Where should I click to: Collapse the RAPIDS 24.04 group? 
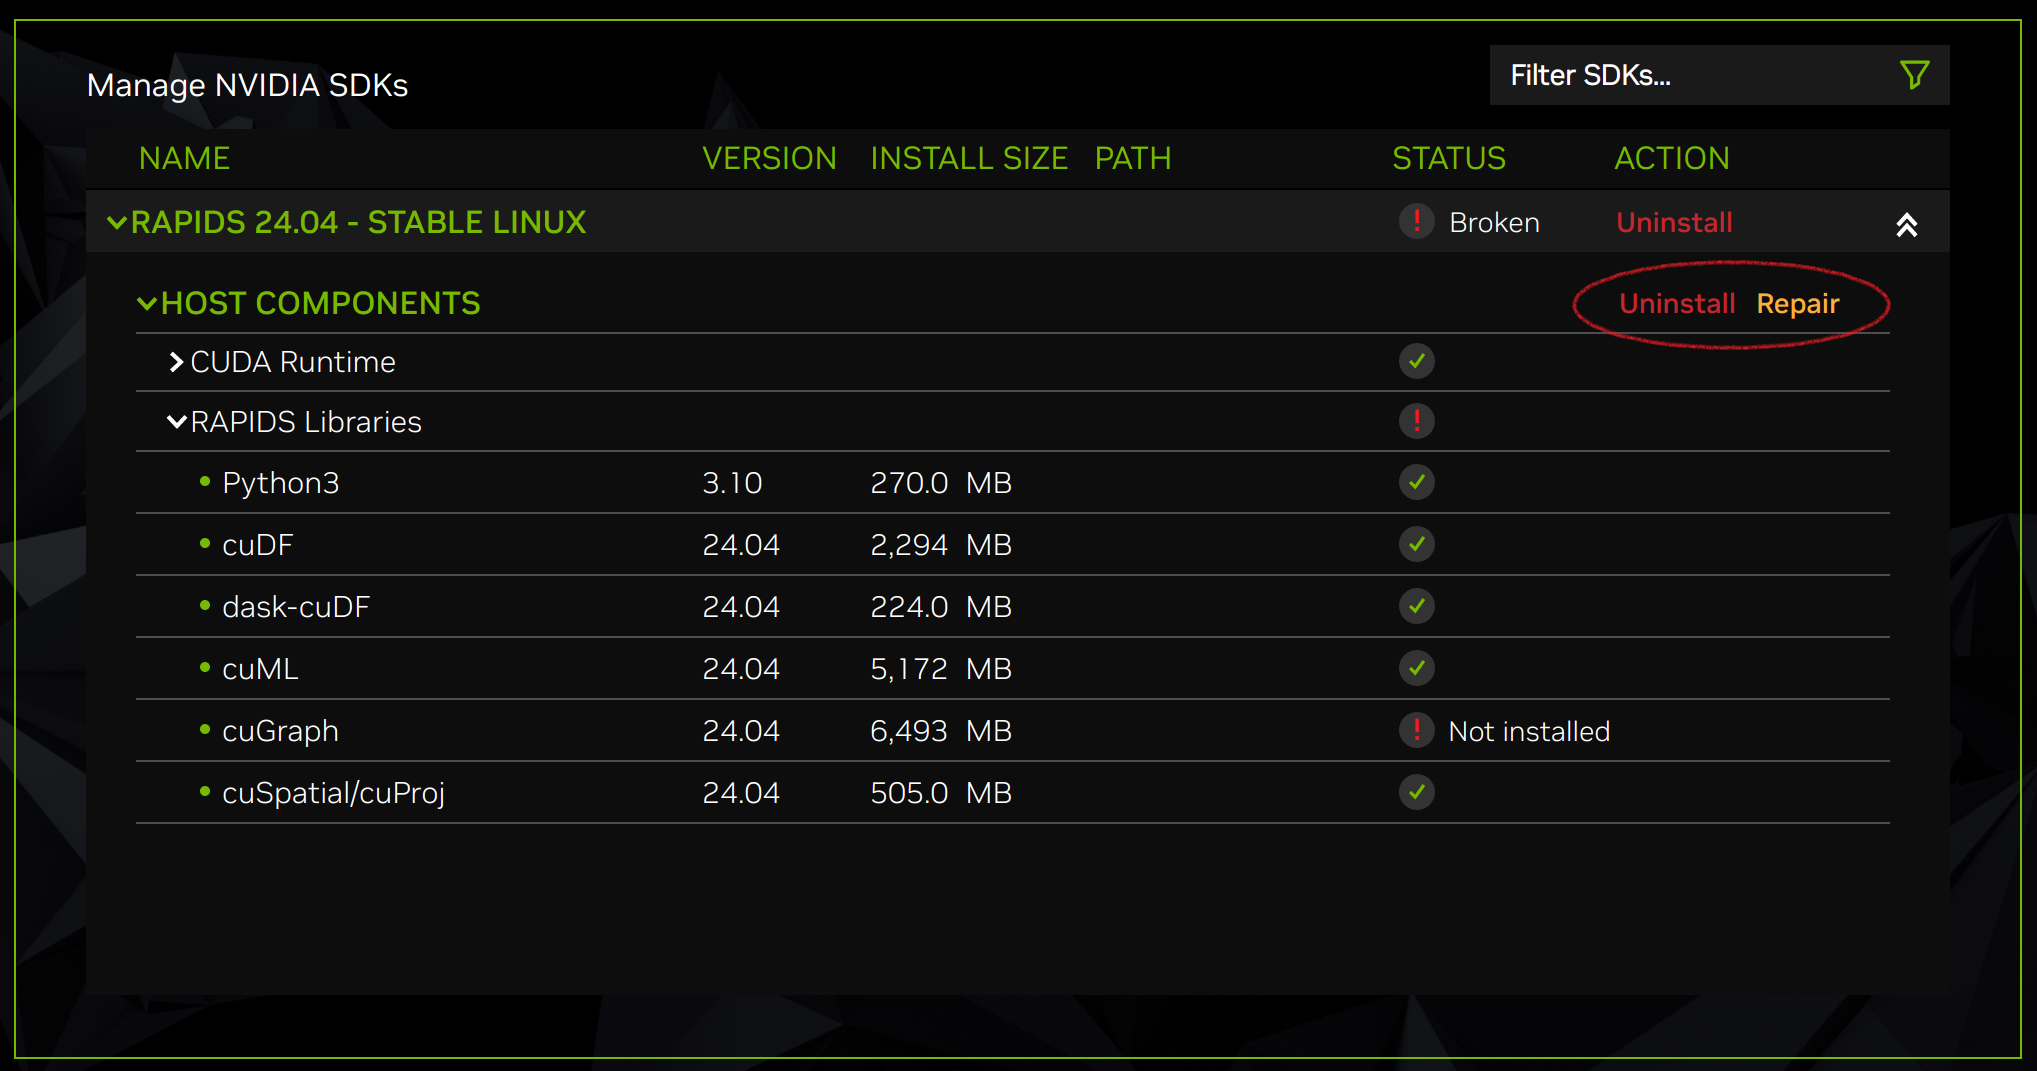click(x=117, y=222)
